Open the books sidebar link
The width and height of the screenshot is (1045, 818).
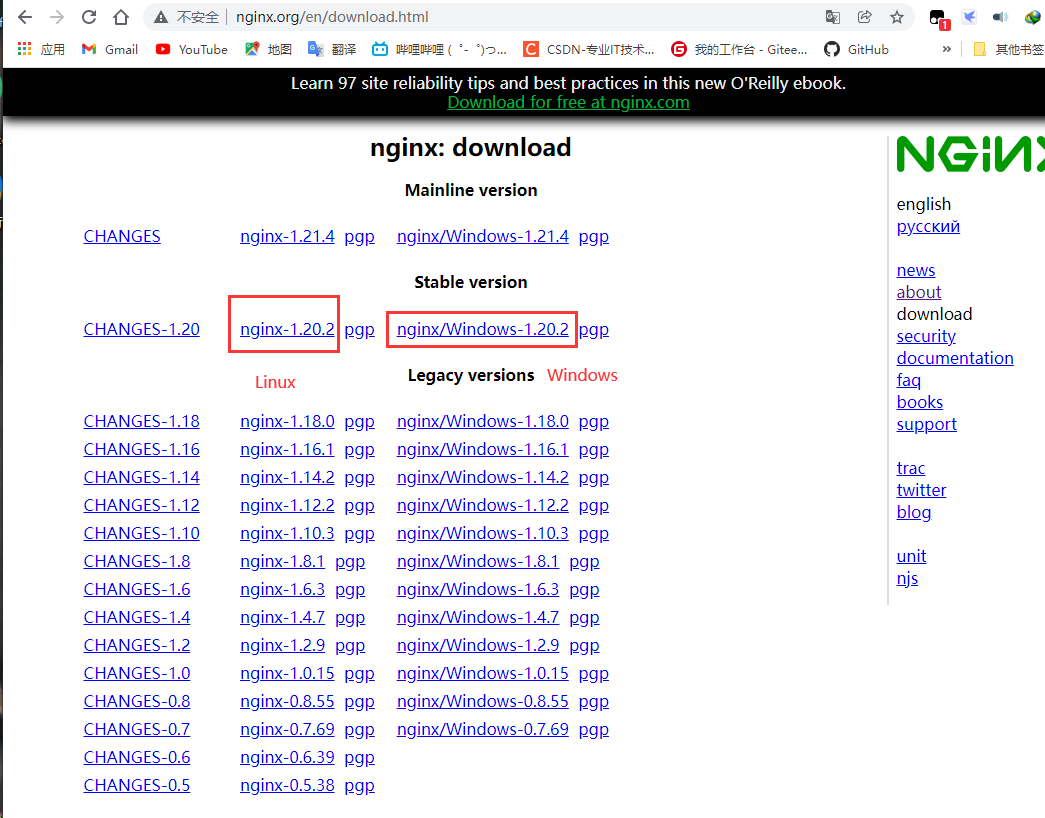click(x=920, y=403)
